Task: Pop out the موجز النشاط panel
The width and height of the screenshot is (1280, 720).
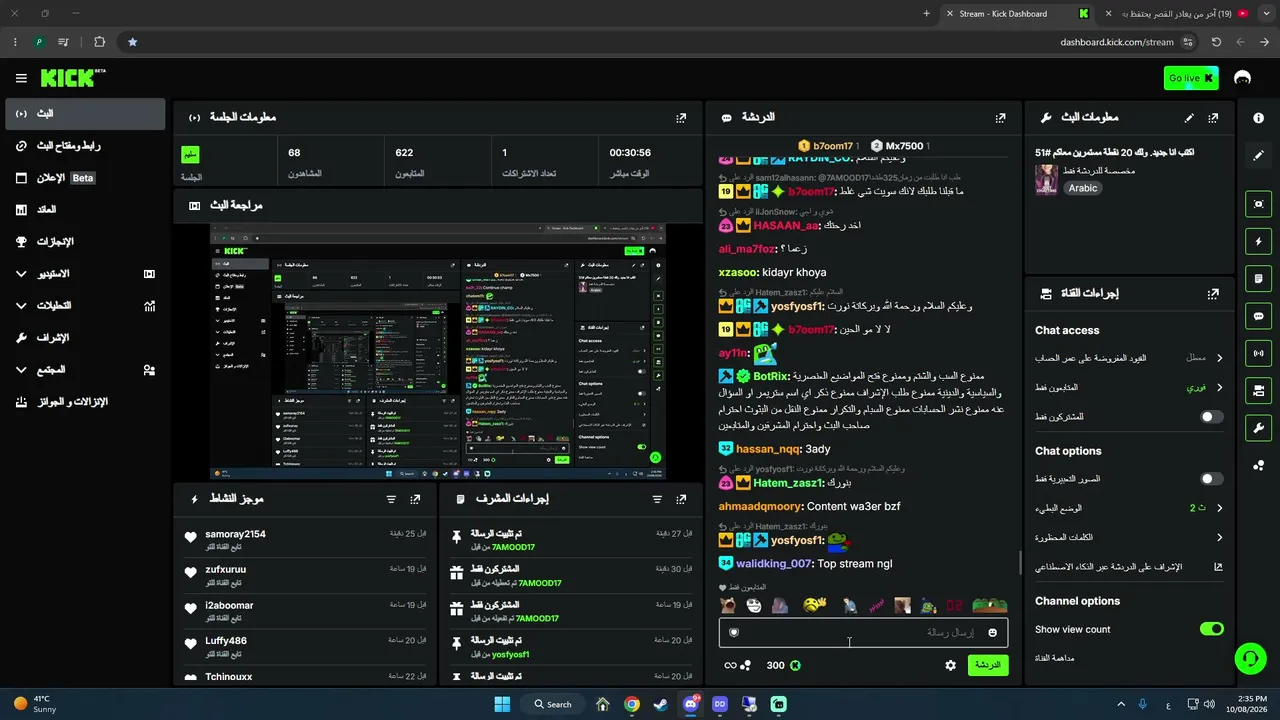Action: [x=415, y=499]
